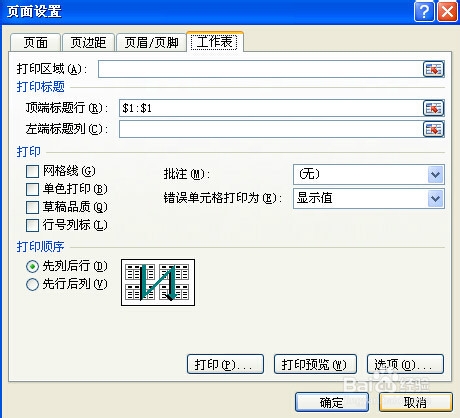This screenshot has height=418, width=460.
Task: Click 打印(P)... button
Action: coord(225,364)
